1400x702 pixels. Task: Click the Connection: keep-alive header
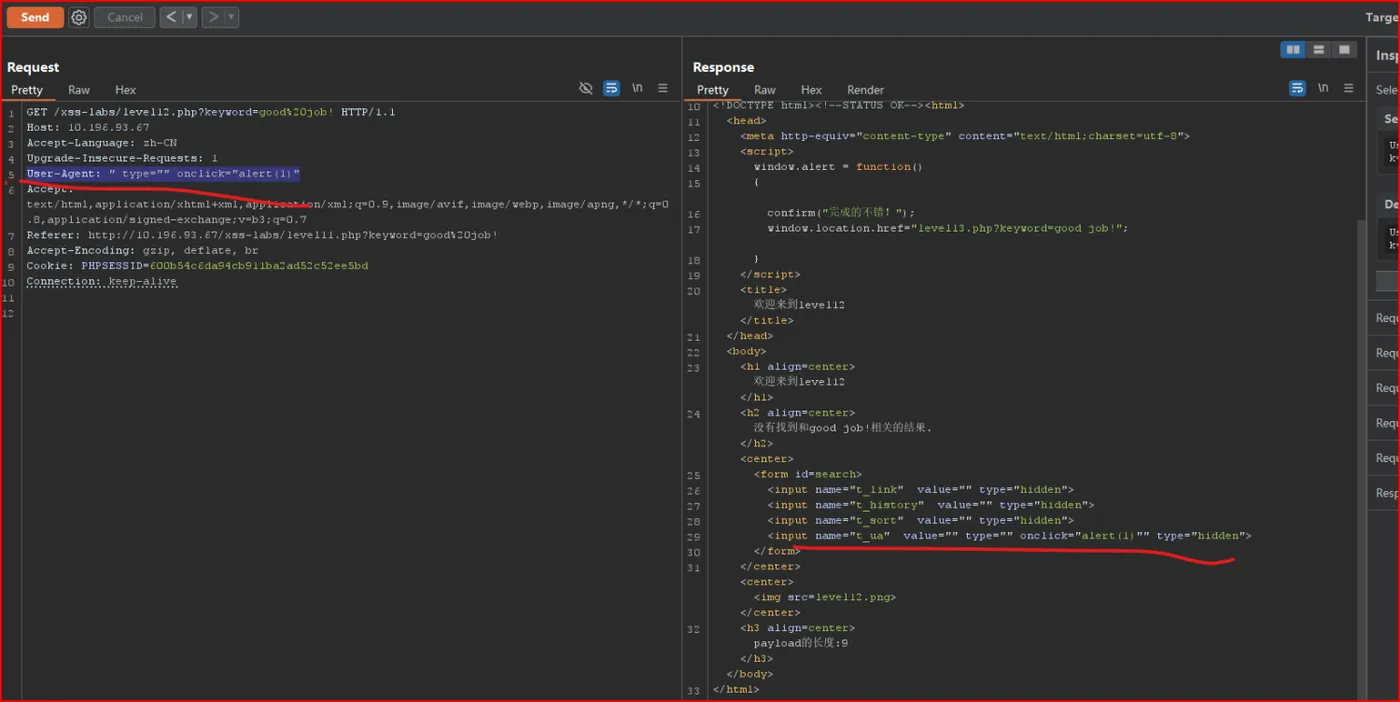(101, 281)
